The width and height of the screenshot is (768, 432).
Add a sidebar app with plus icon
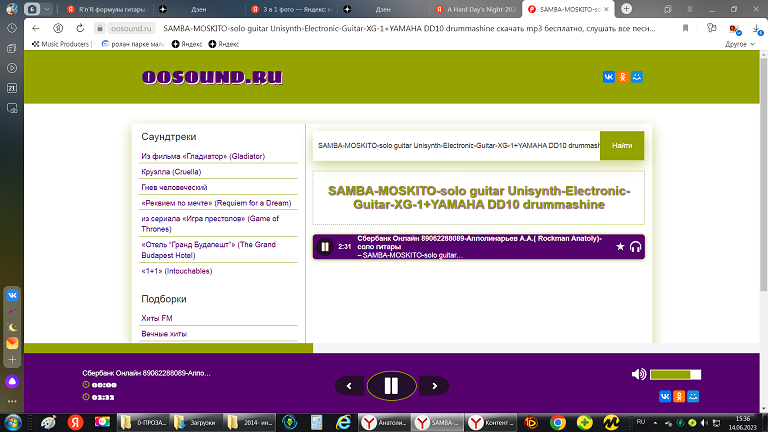pyautogui.click(x=12, y=360)
